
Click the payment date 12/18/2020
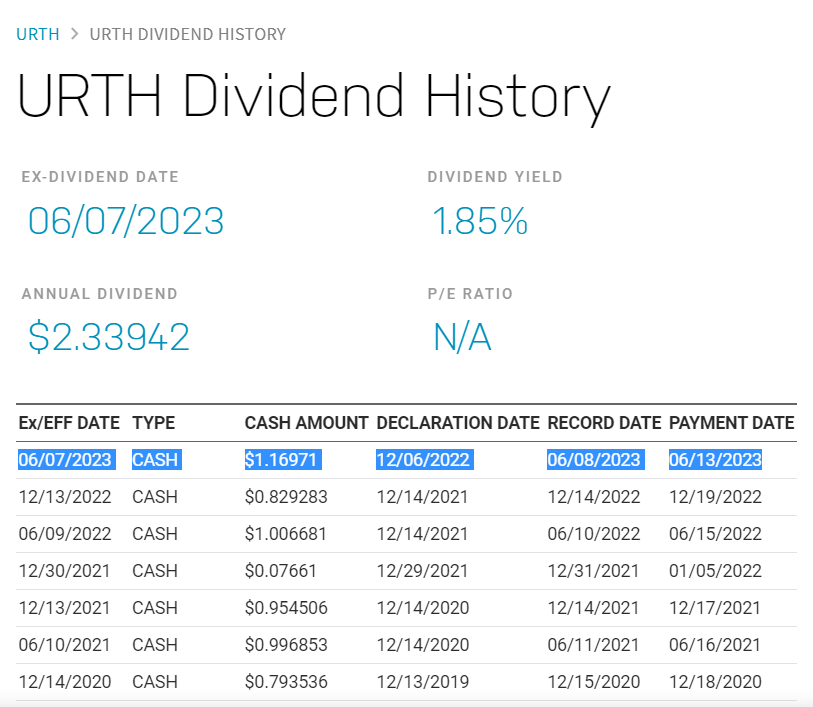pos(715,682)
